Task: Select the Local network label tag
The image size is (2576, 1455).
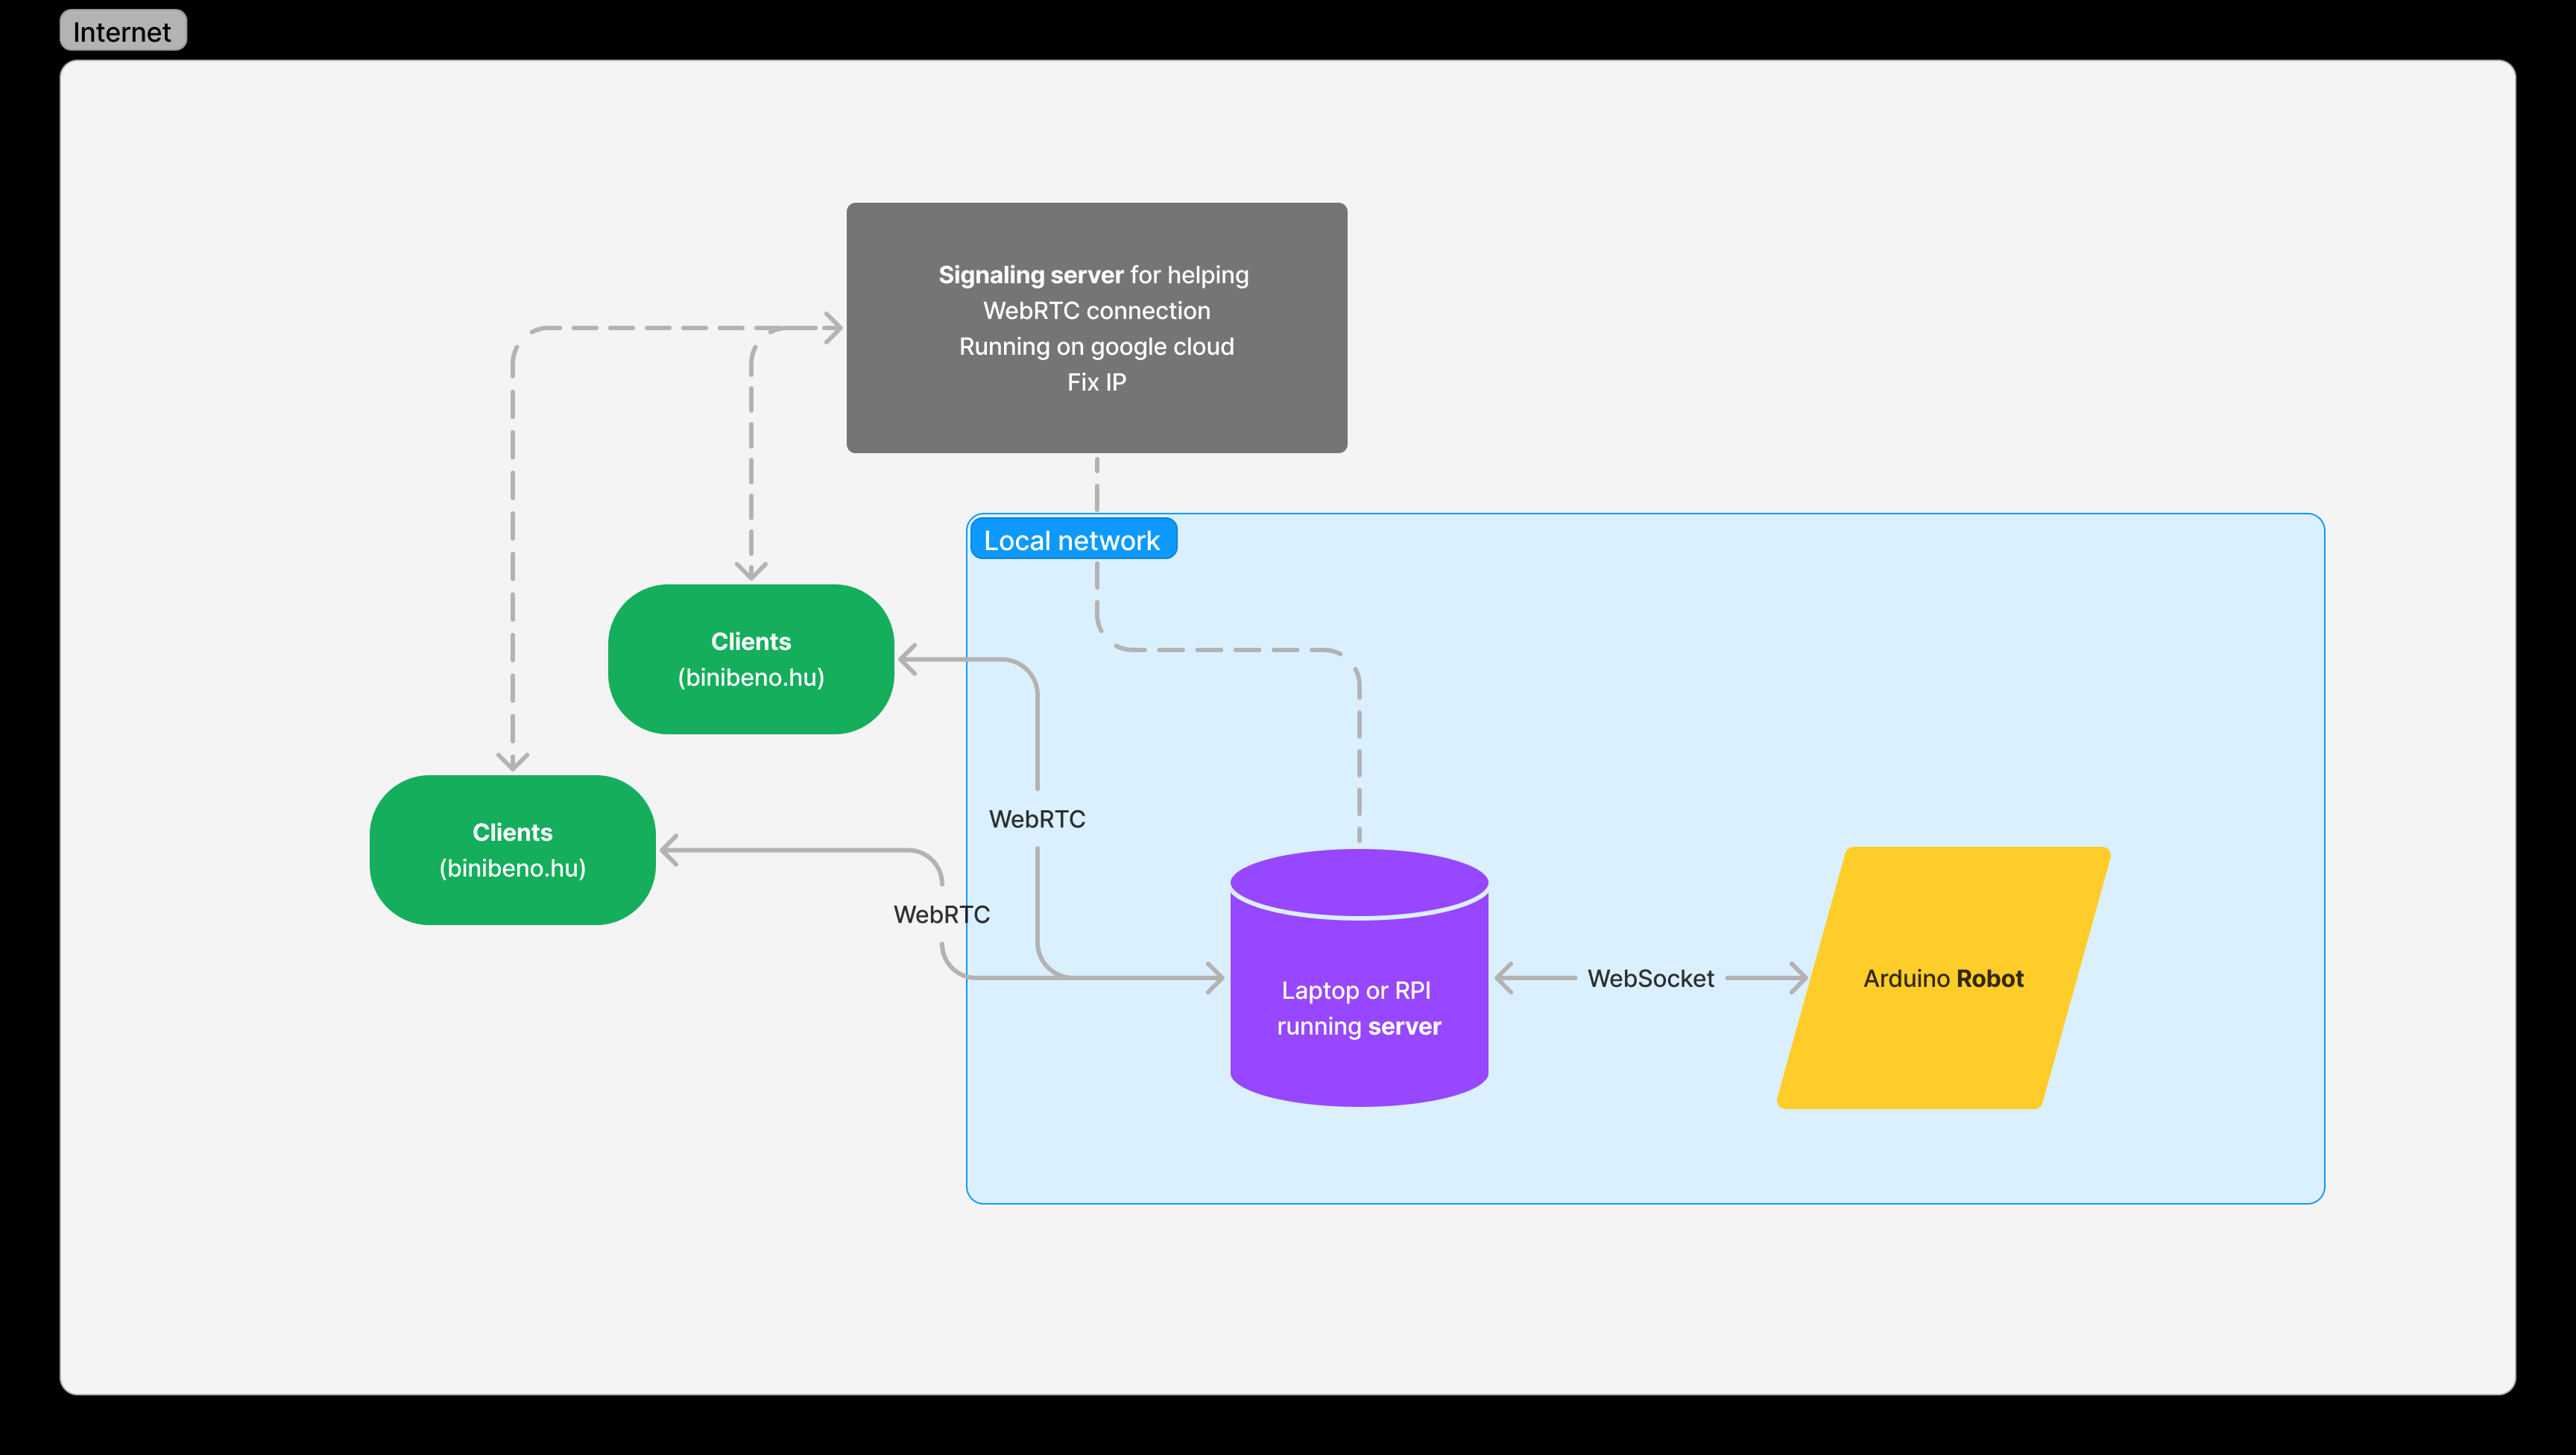Action: pos(1072,540)
